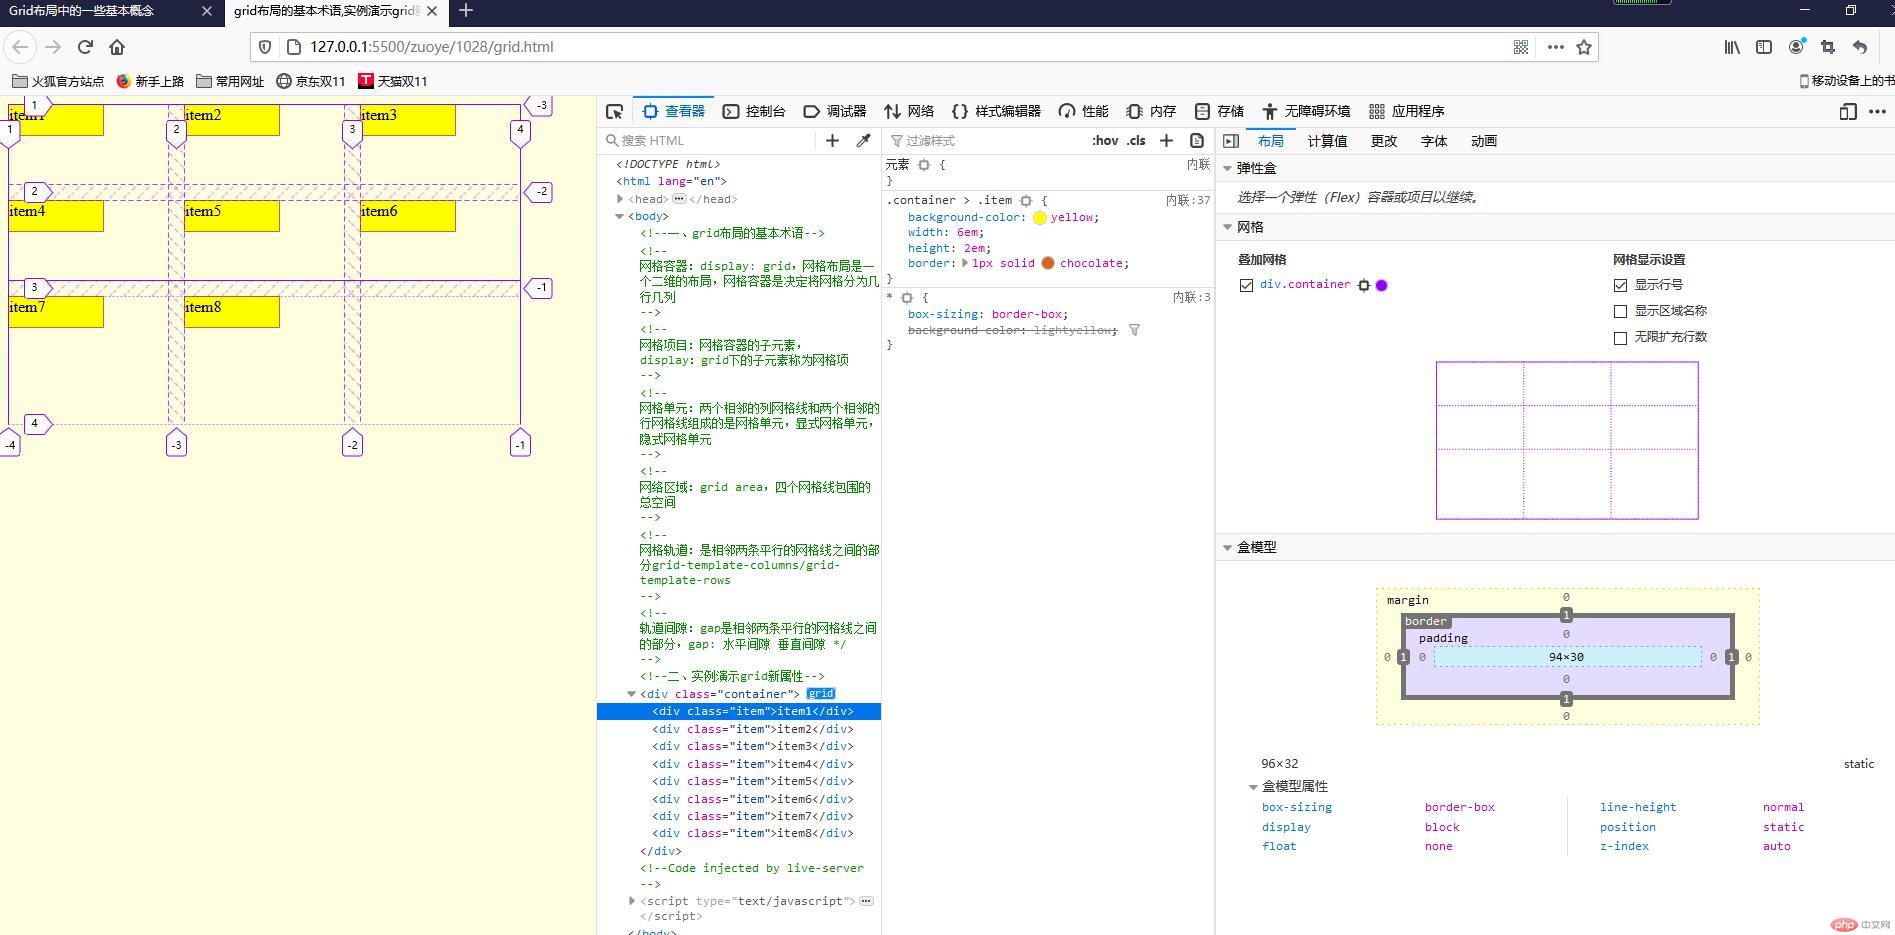The height and width of the screenshot is (935, 1895).
Task: Collapse the three-pane inspector sidebar toggle
Action: coord(1231,141)
